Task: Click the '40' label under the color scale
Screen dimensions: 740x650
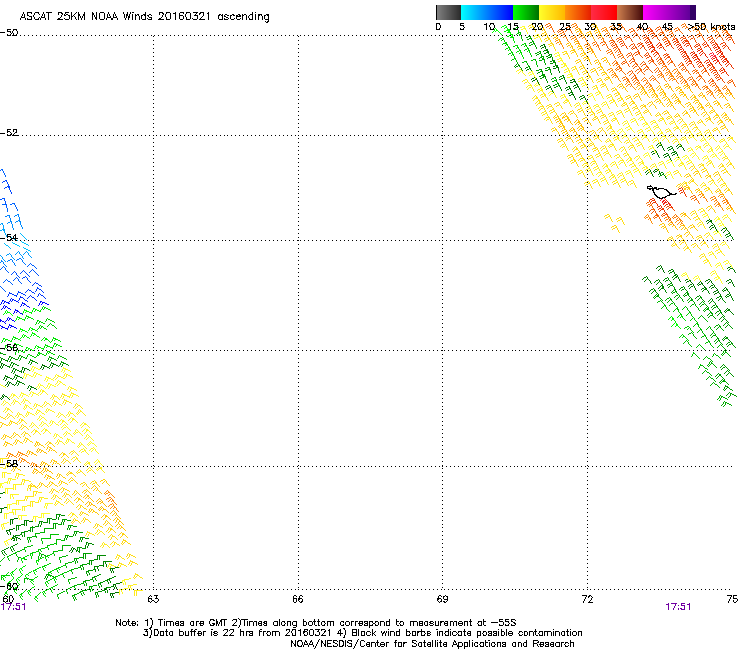Action: tap(642, 27)
